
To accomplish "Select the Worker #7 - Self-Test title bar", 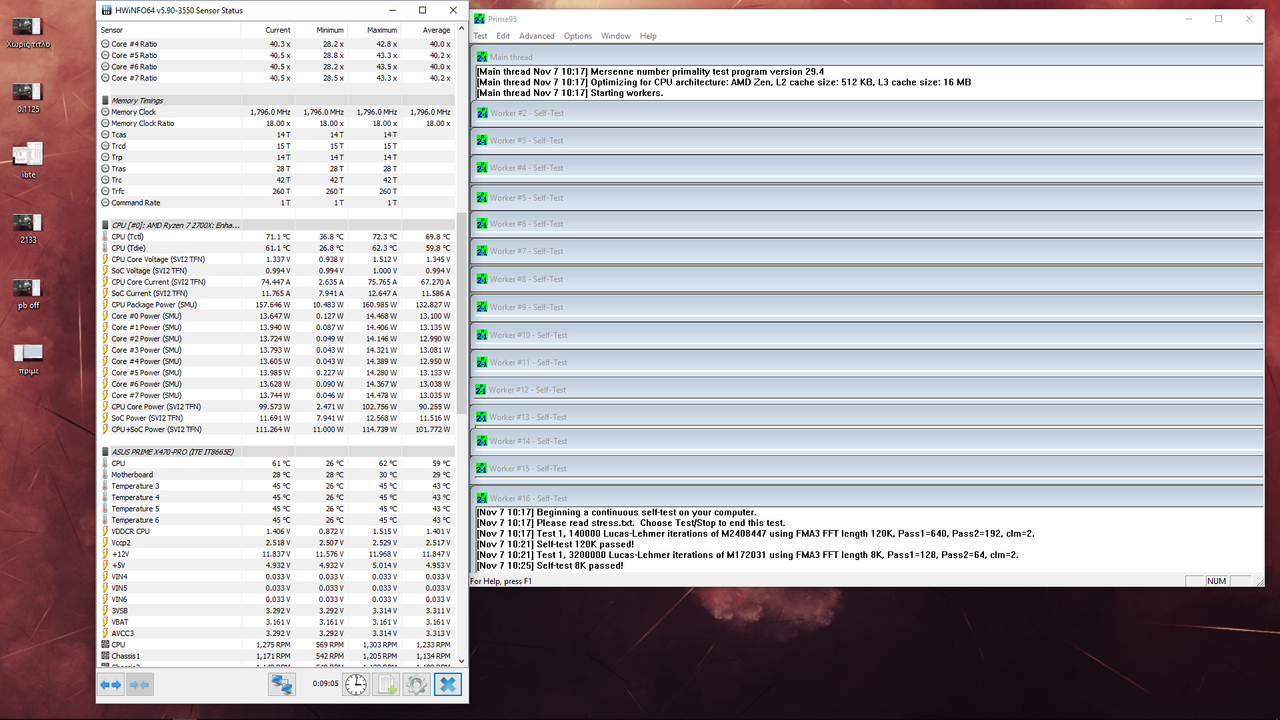I will (x=866, y=251).
